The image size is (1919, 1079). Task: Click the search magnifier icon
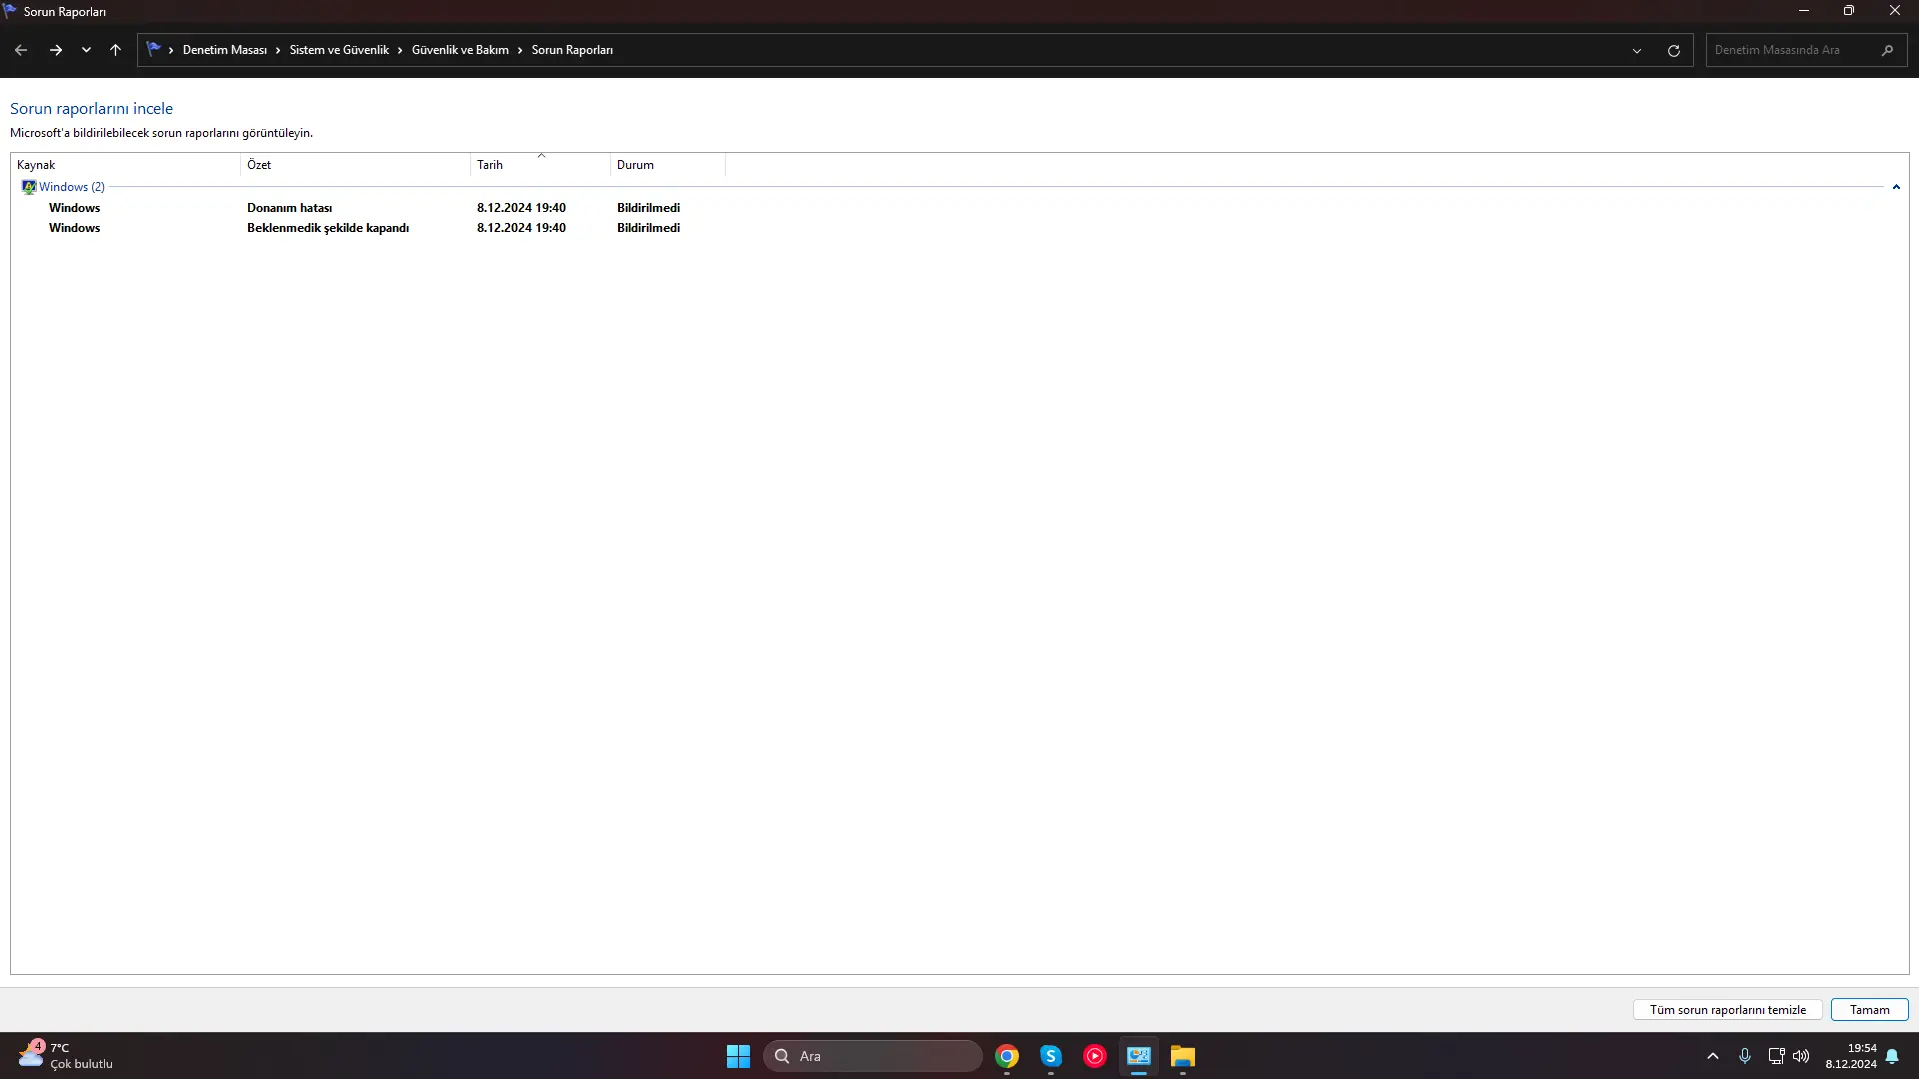(x=1887, y=50)
